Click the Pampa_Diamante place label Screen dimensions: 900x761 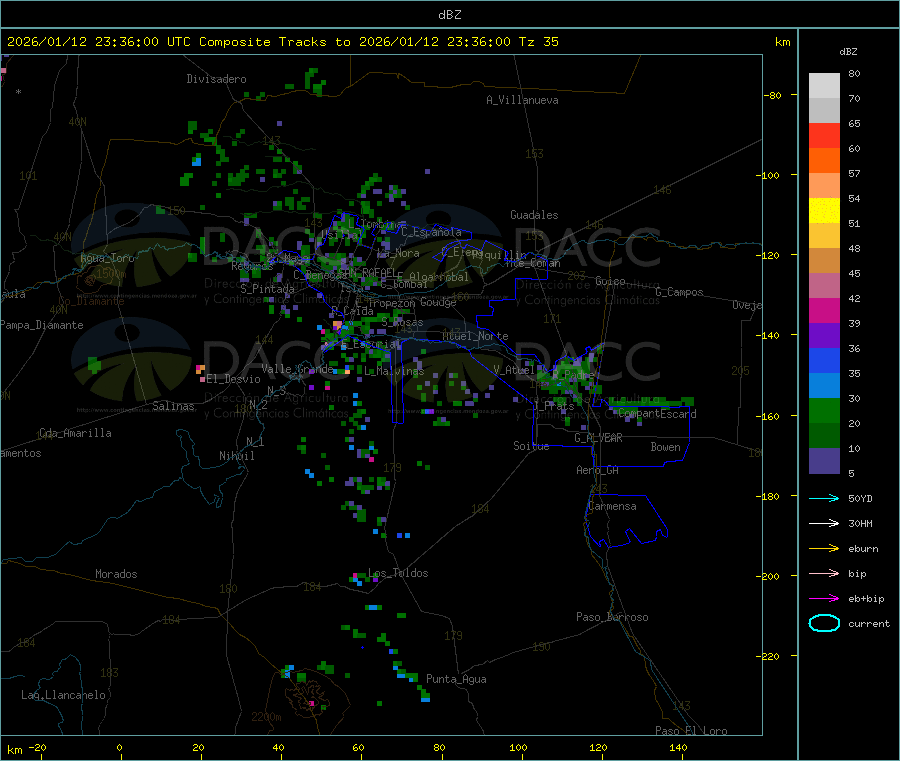[x=41, y=325]
